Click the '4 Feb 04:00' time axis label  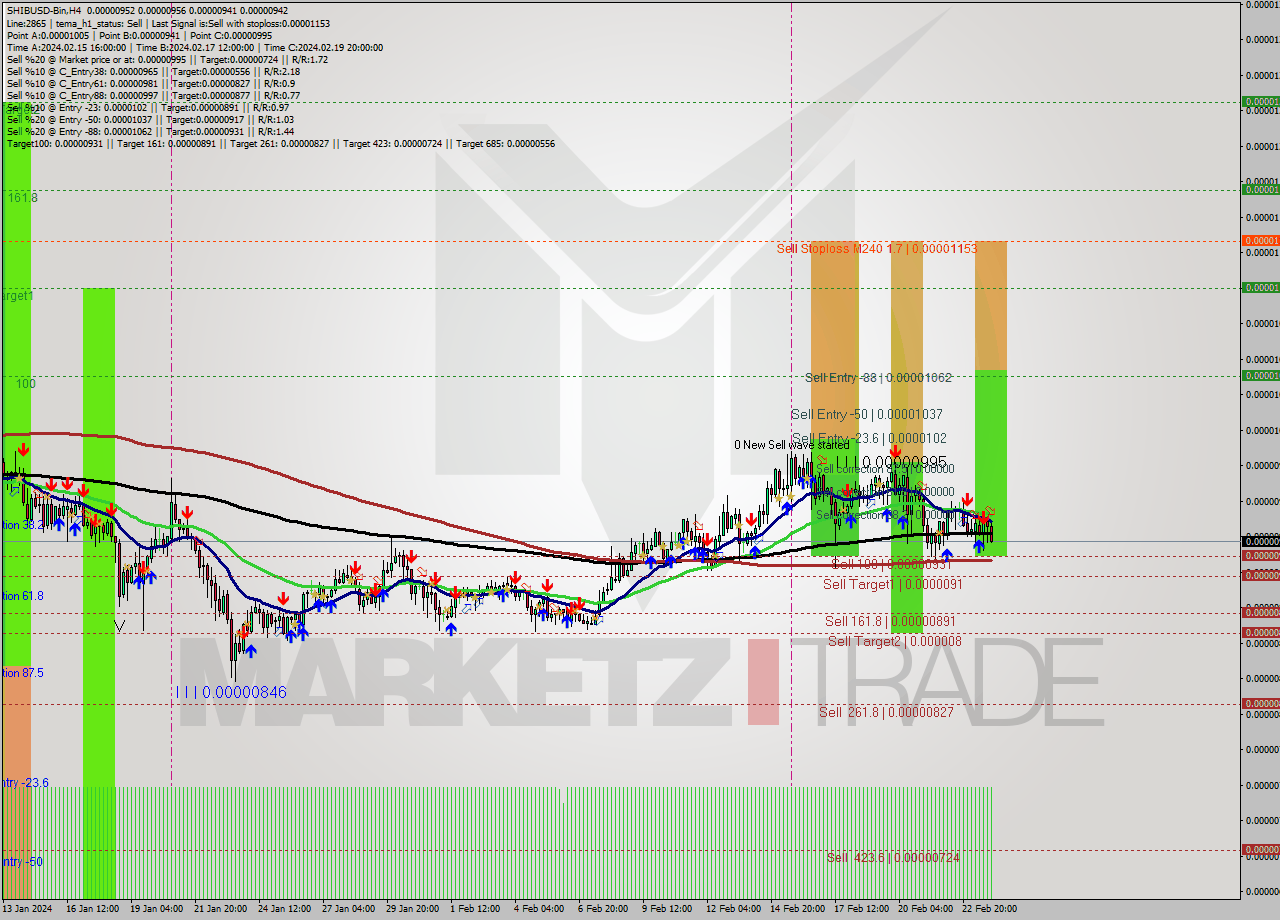(539, 909)
